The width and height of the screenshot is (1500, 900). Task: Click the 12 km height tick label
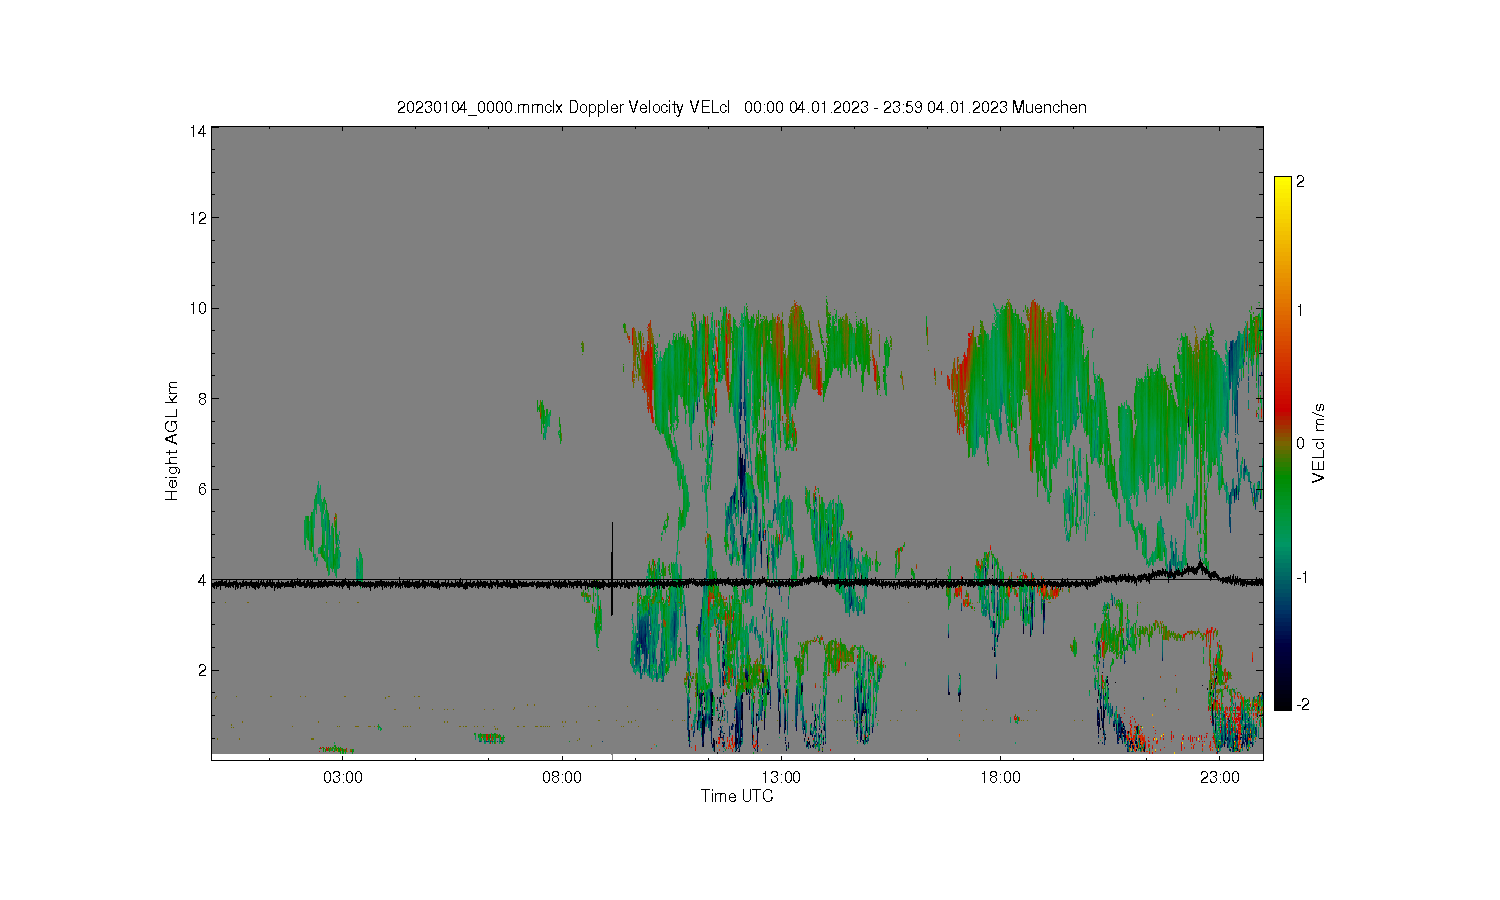199,218
